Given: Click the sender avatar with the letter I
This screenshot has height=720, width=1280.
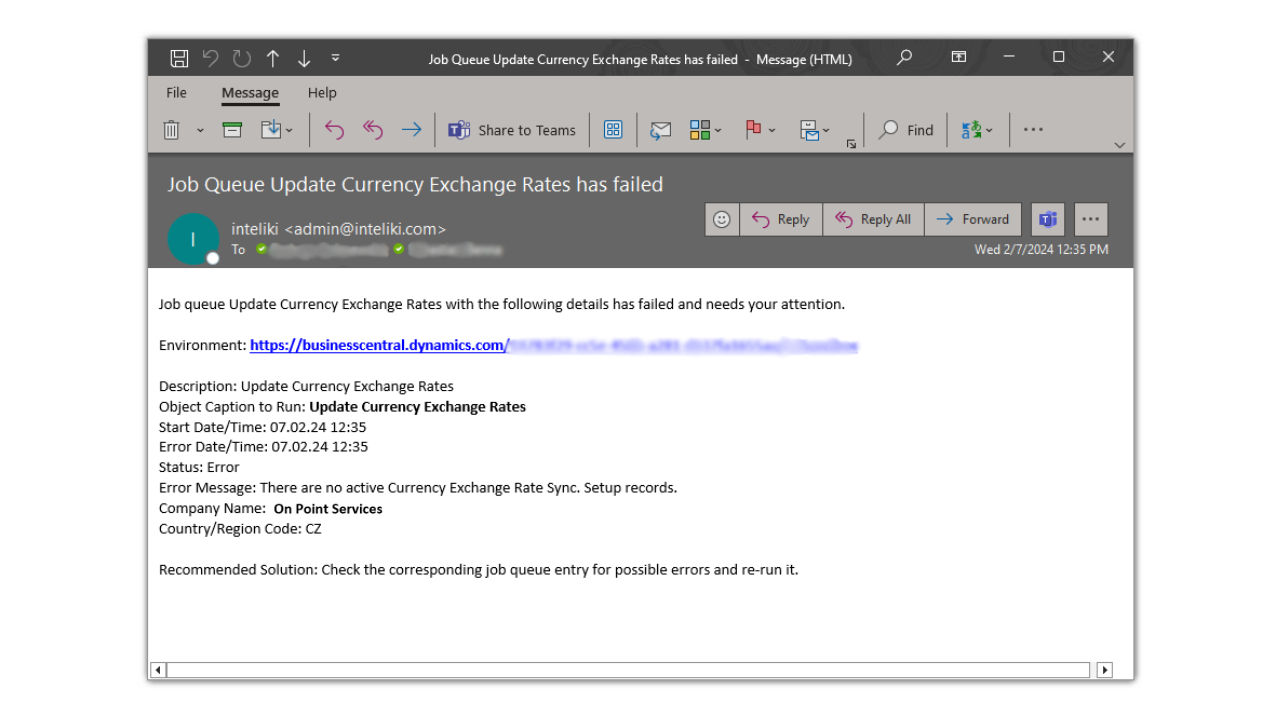Looking at the screenshot, I should 193,239.
